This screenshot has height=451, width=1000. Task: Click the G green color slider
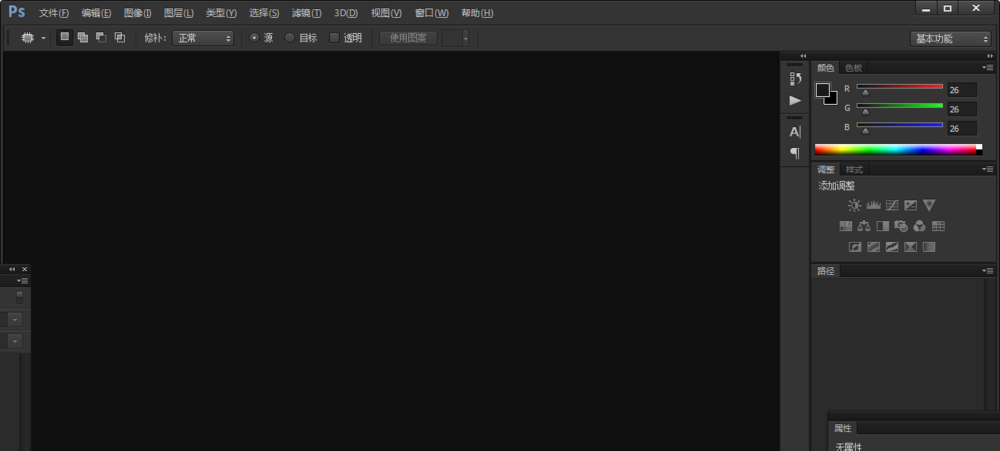[x=899, y=105]
